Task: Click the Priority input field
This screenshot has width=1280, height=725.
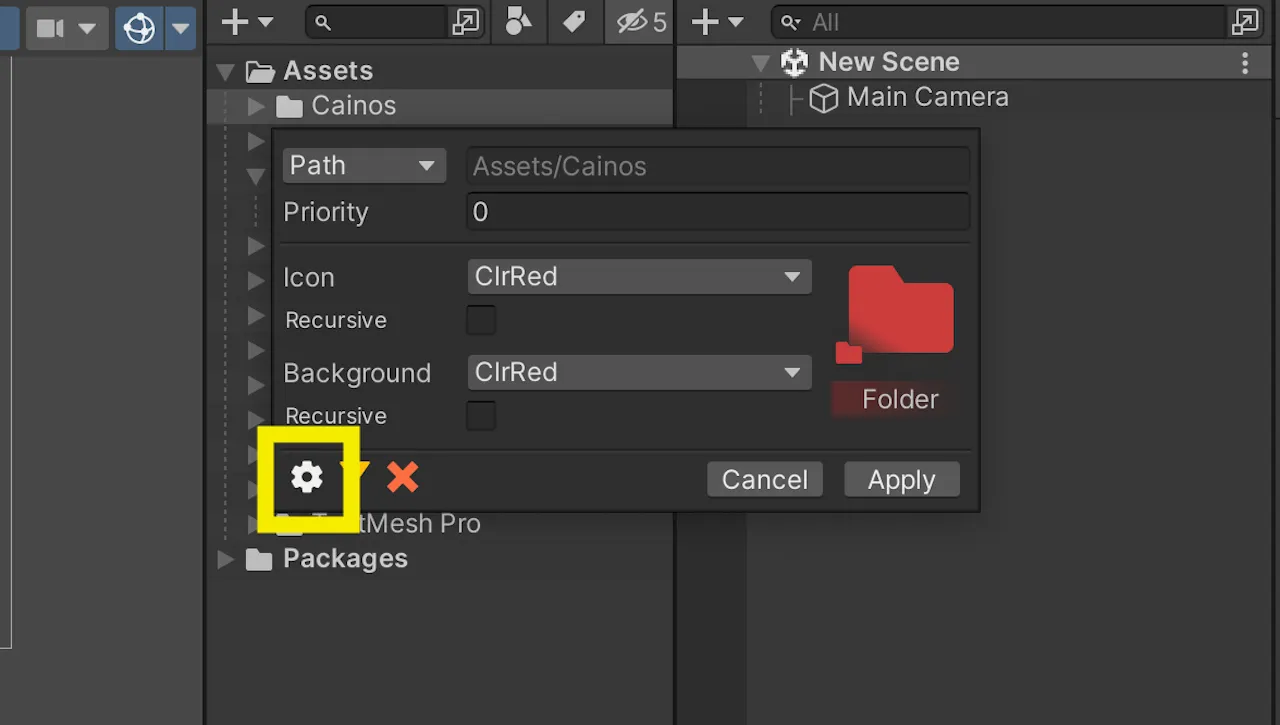Action: 718,212
